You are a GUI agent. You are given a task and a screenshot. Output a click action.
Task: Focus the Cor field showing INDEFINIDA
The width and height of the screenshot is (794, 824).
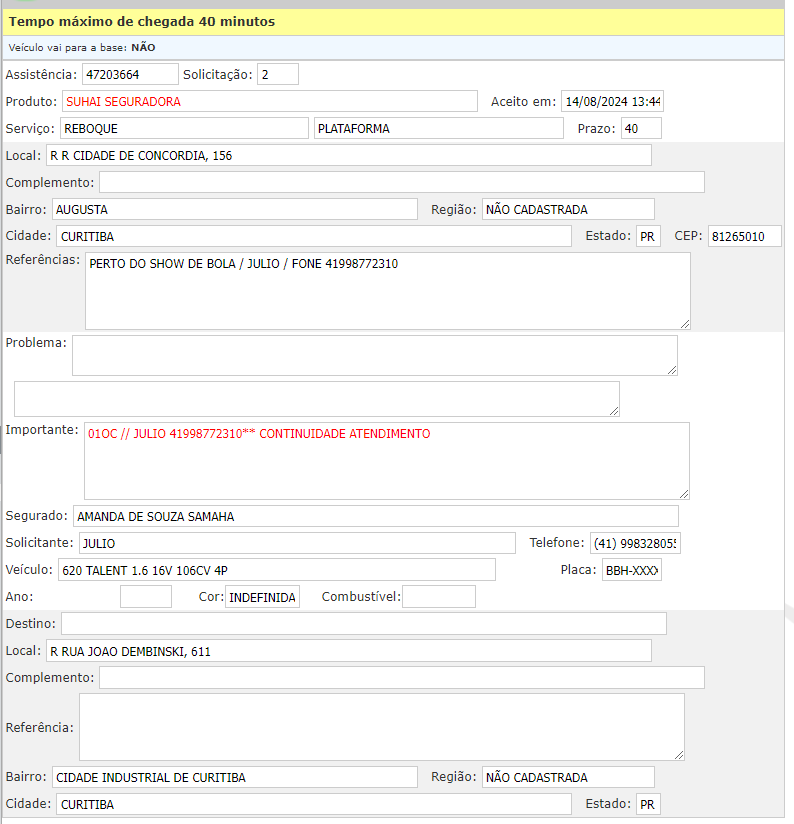(x=262, y=597)
